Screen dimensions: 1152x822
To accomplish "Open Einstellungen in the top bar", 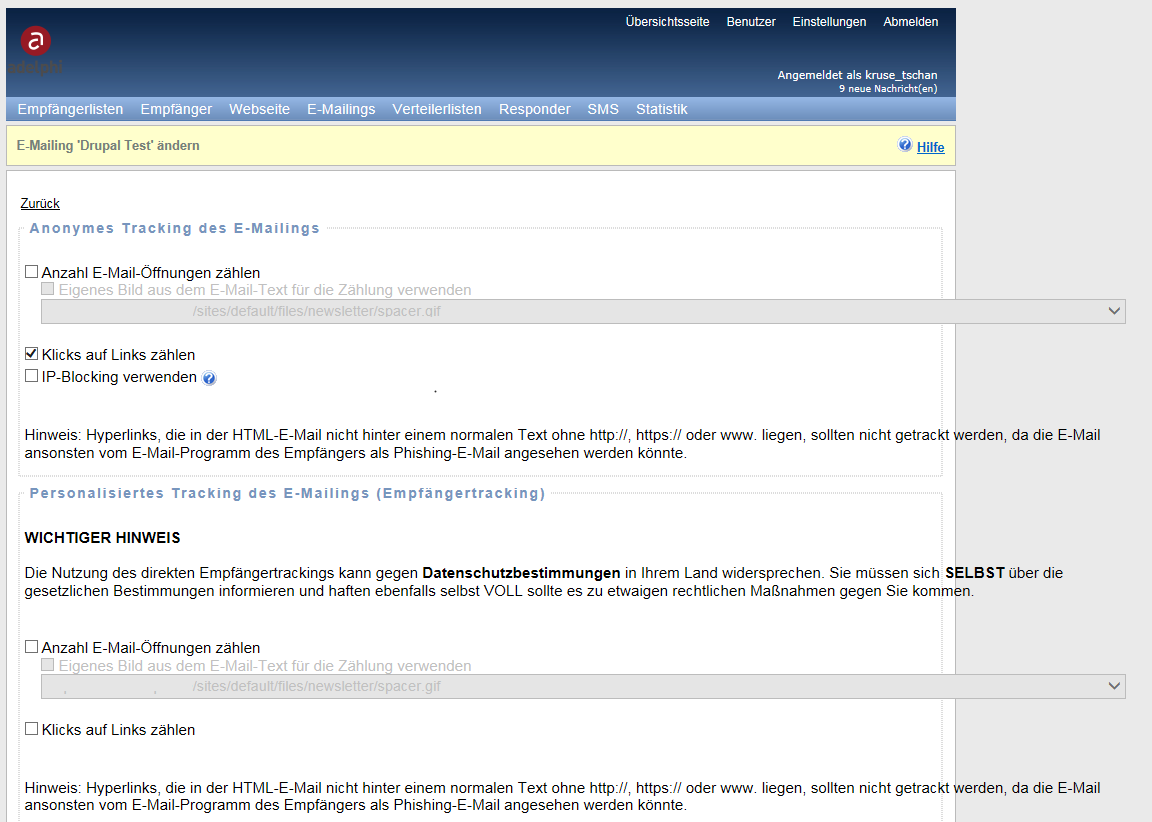I will pos(829,22).
